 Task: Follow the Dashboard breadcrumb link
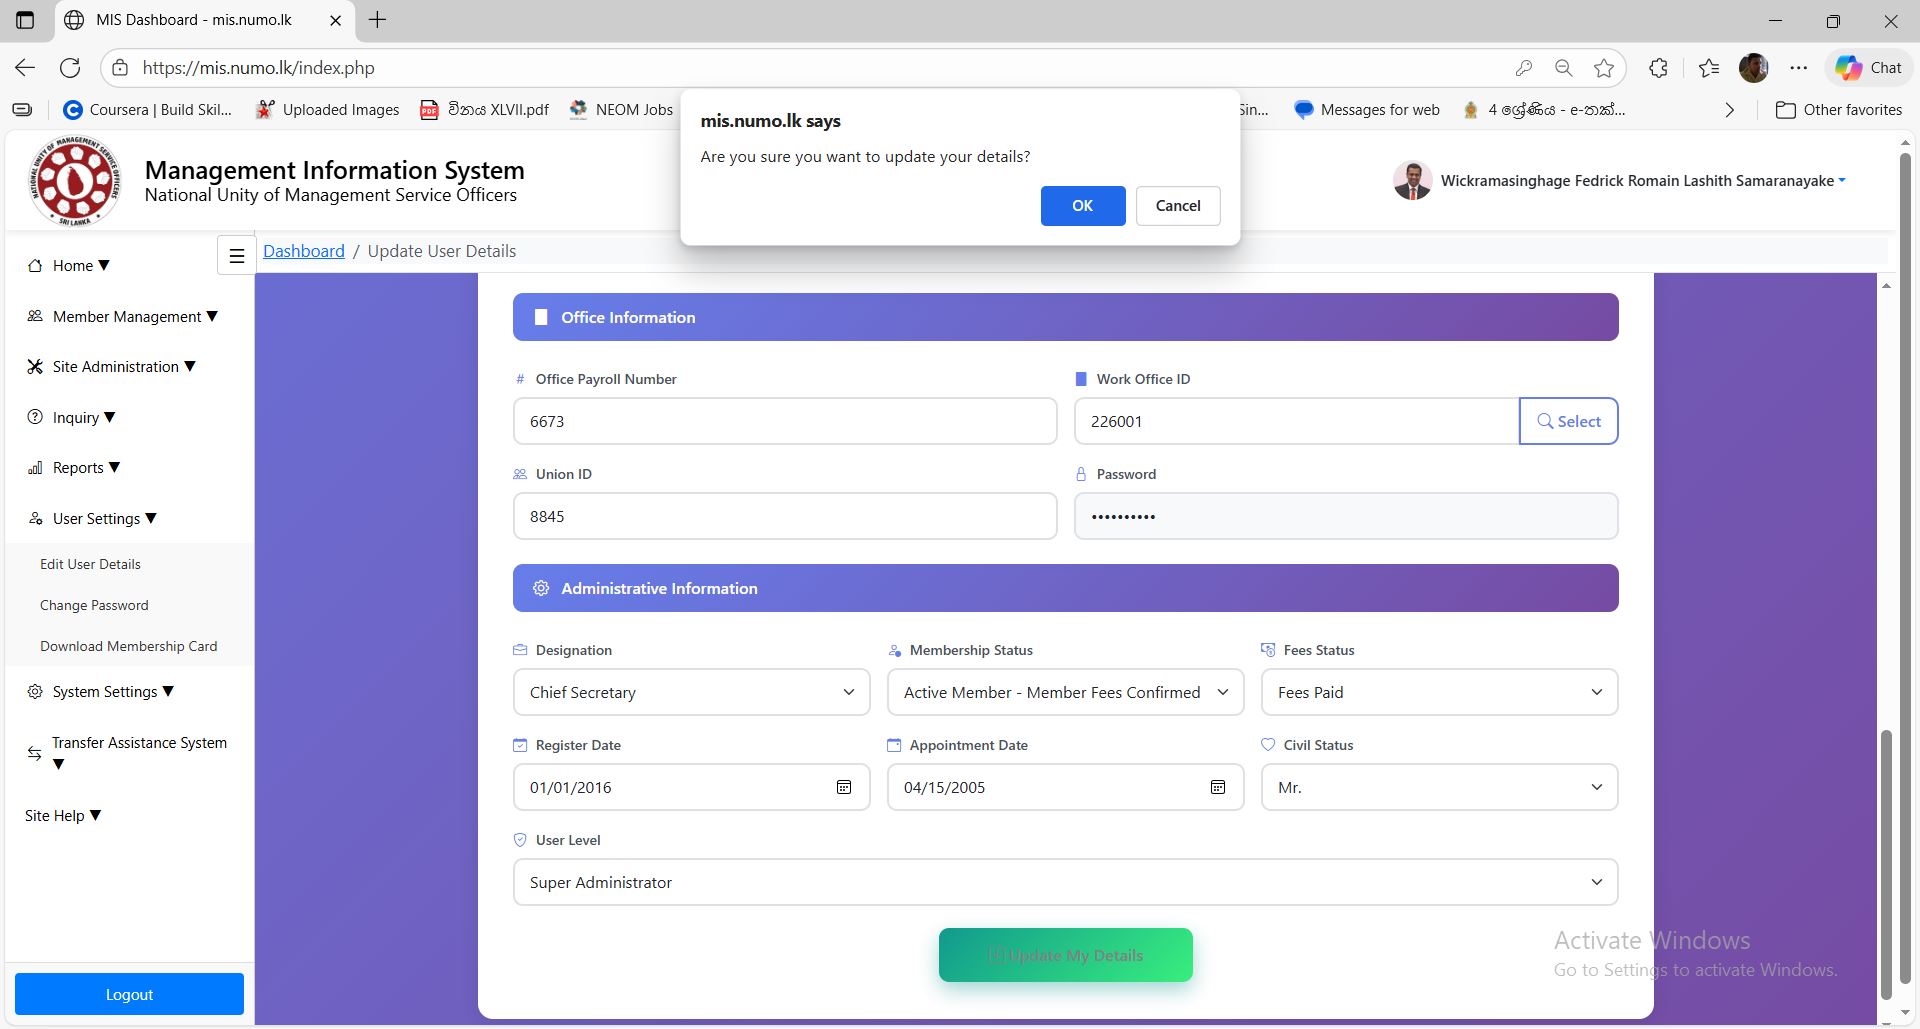pyautogui.click(x=303, y=251)
